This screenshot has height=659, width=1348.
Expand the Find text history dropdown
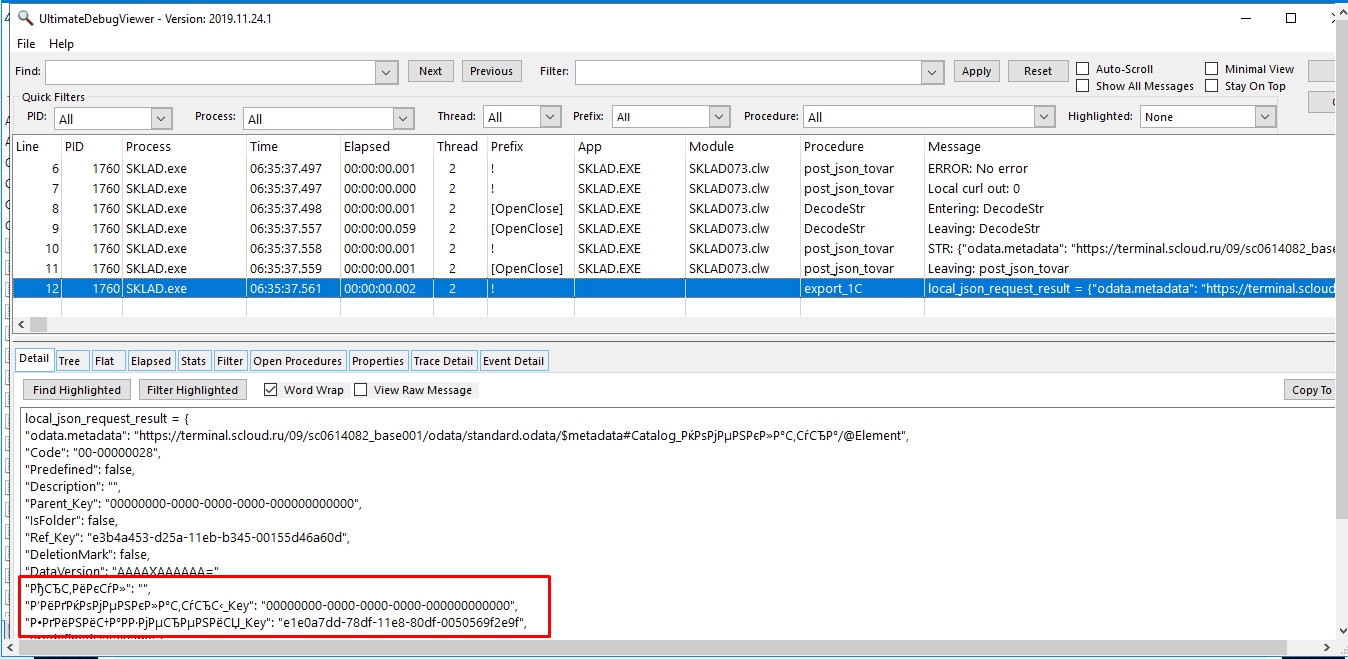pos(387,72)
